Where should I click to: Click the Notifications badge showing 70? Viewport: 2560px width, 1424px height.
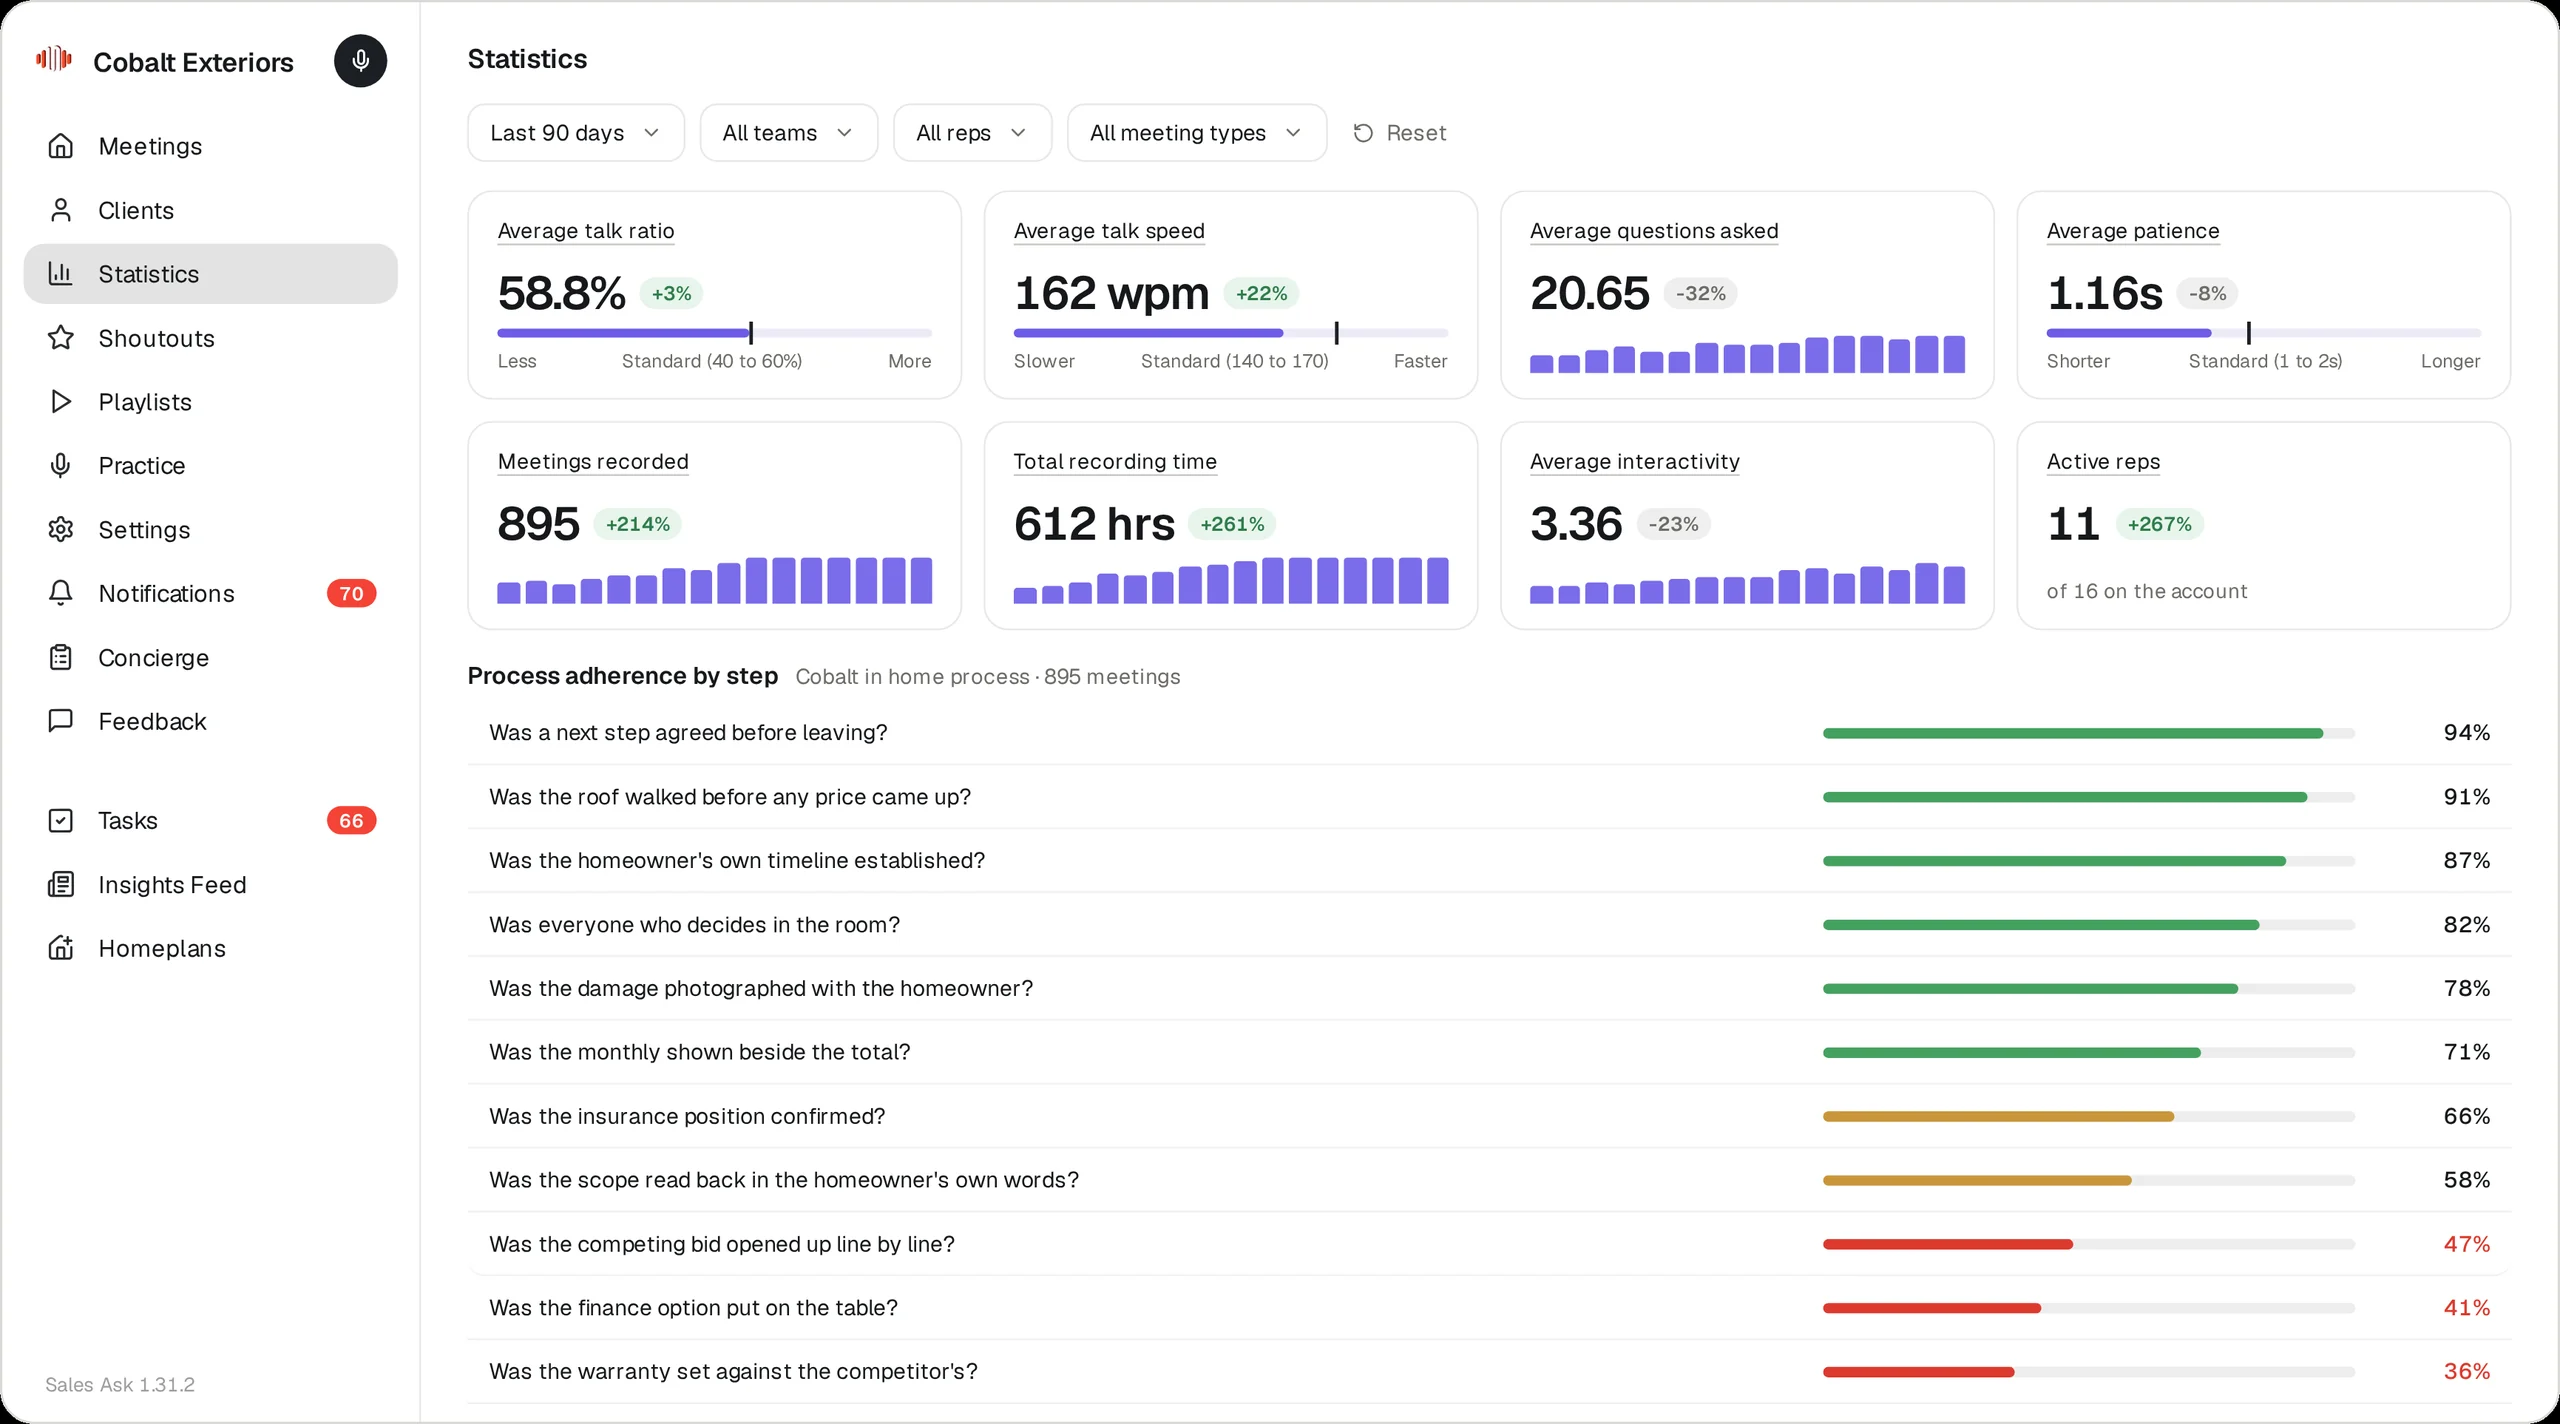tap(351, 594)
